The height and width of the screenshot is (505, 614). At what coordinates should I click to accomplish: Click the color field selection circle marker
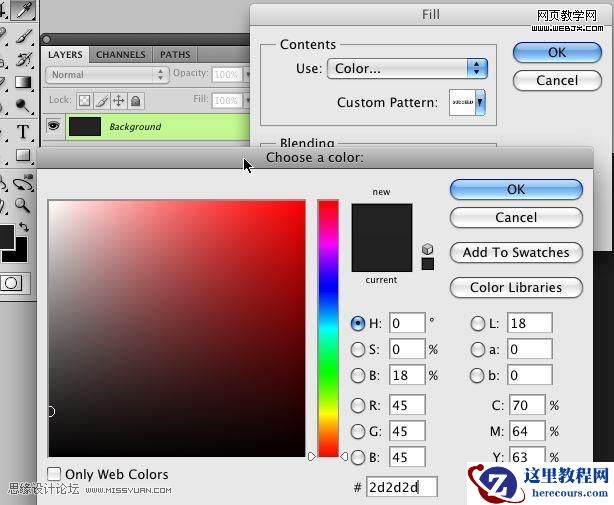[51, 411]
